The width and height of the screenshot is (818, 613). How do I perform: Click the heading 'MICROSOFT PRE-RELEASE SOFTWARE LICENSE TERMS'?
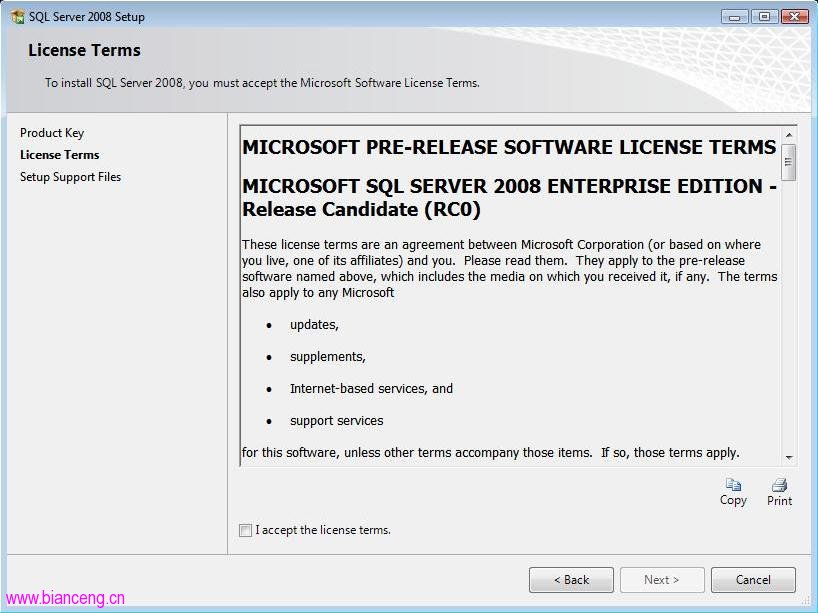click(x=509, y=147)
